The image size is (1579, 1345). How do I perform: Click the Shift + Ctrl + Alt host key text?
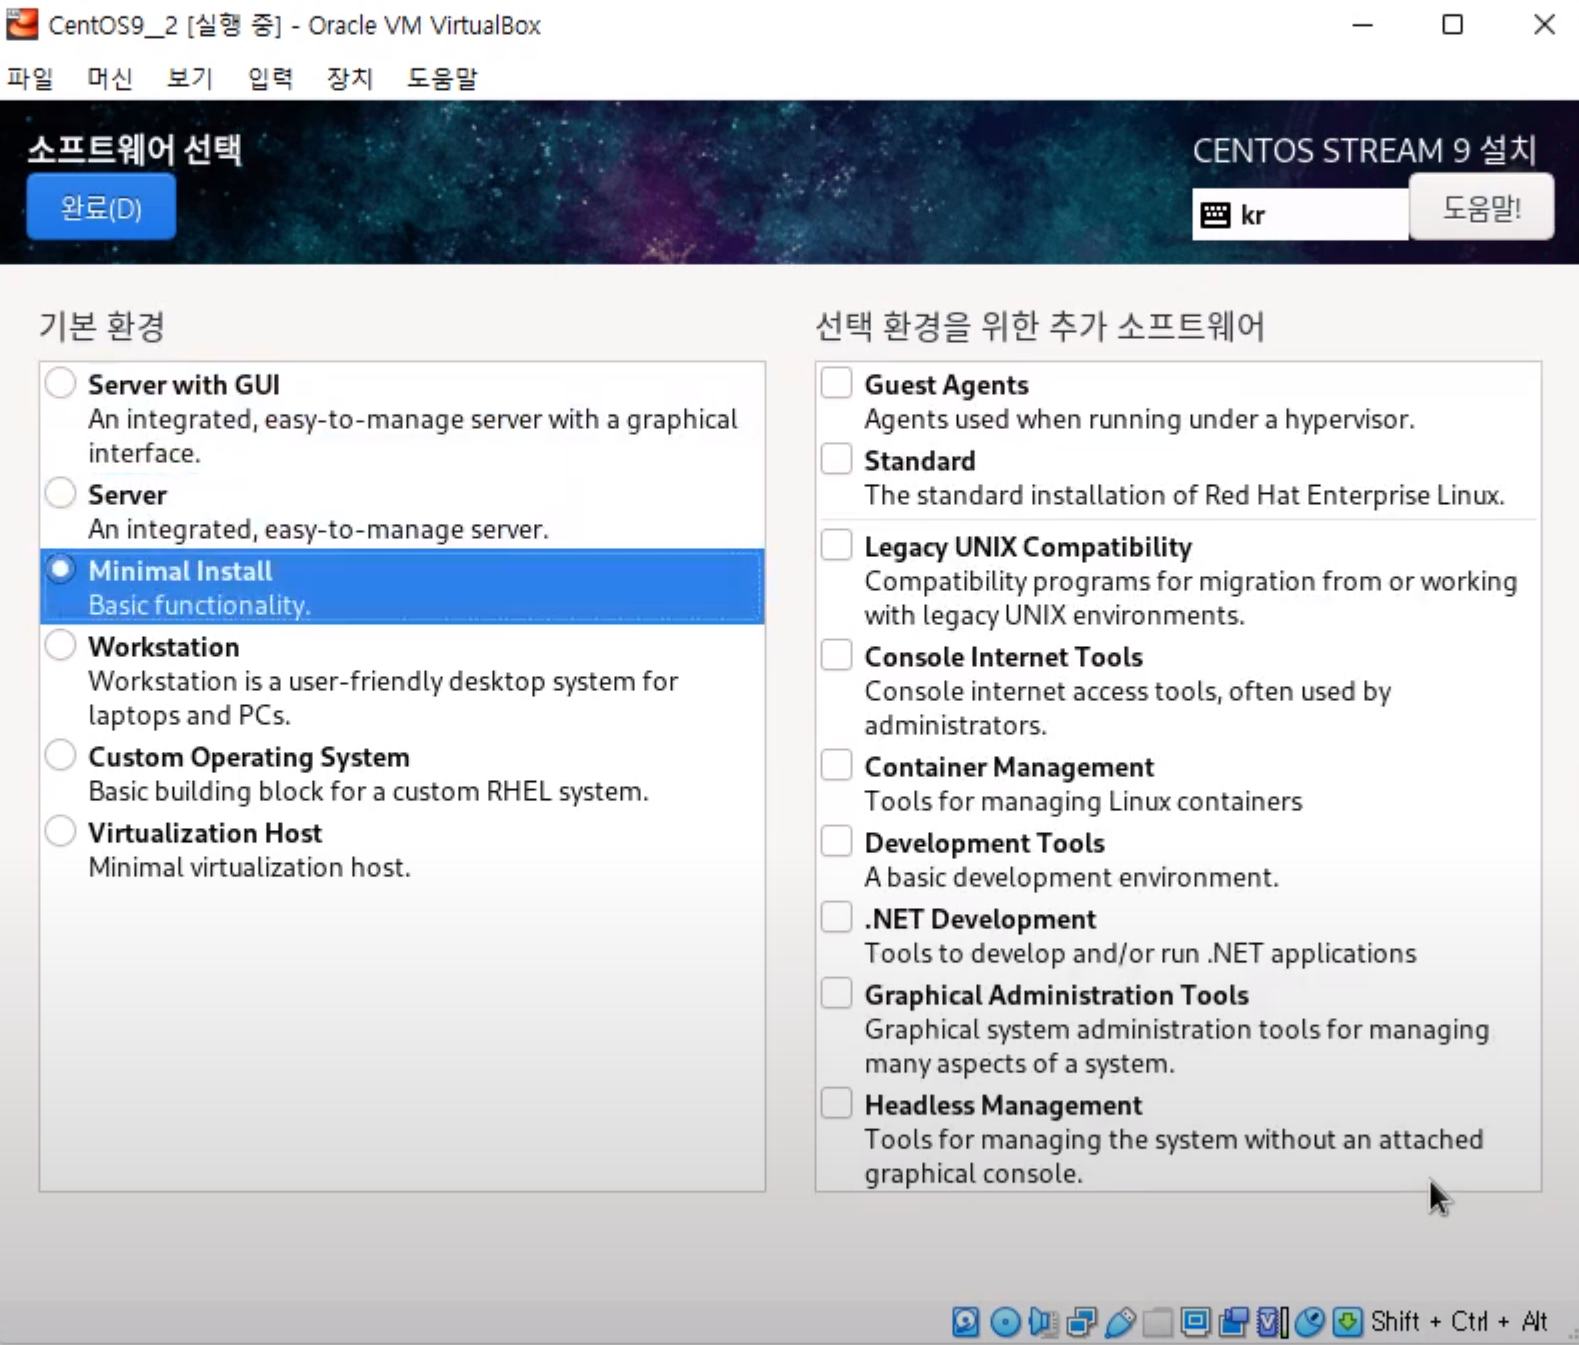click(x=1459, y=1322)
